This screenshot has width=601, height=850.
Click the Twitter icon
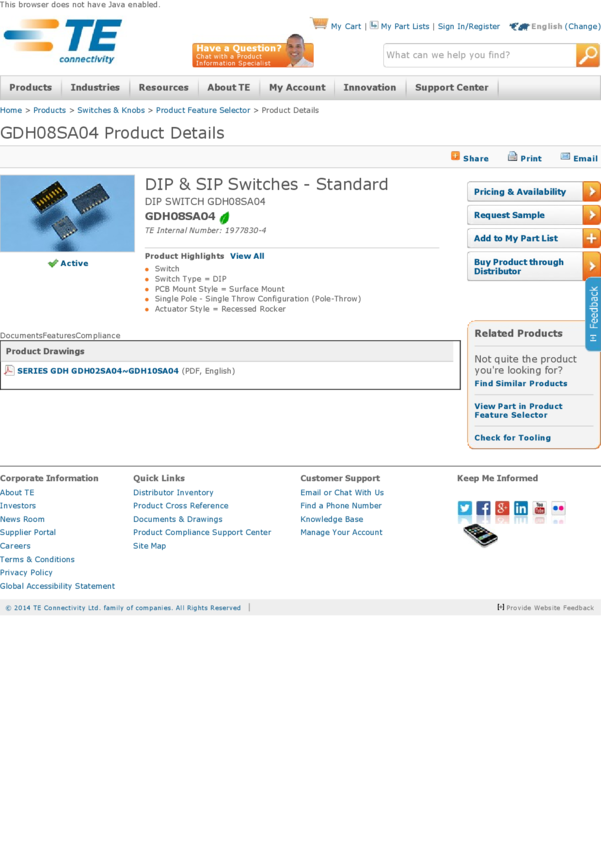pyautogui.click(x=464, y=508)
